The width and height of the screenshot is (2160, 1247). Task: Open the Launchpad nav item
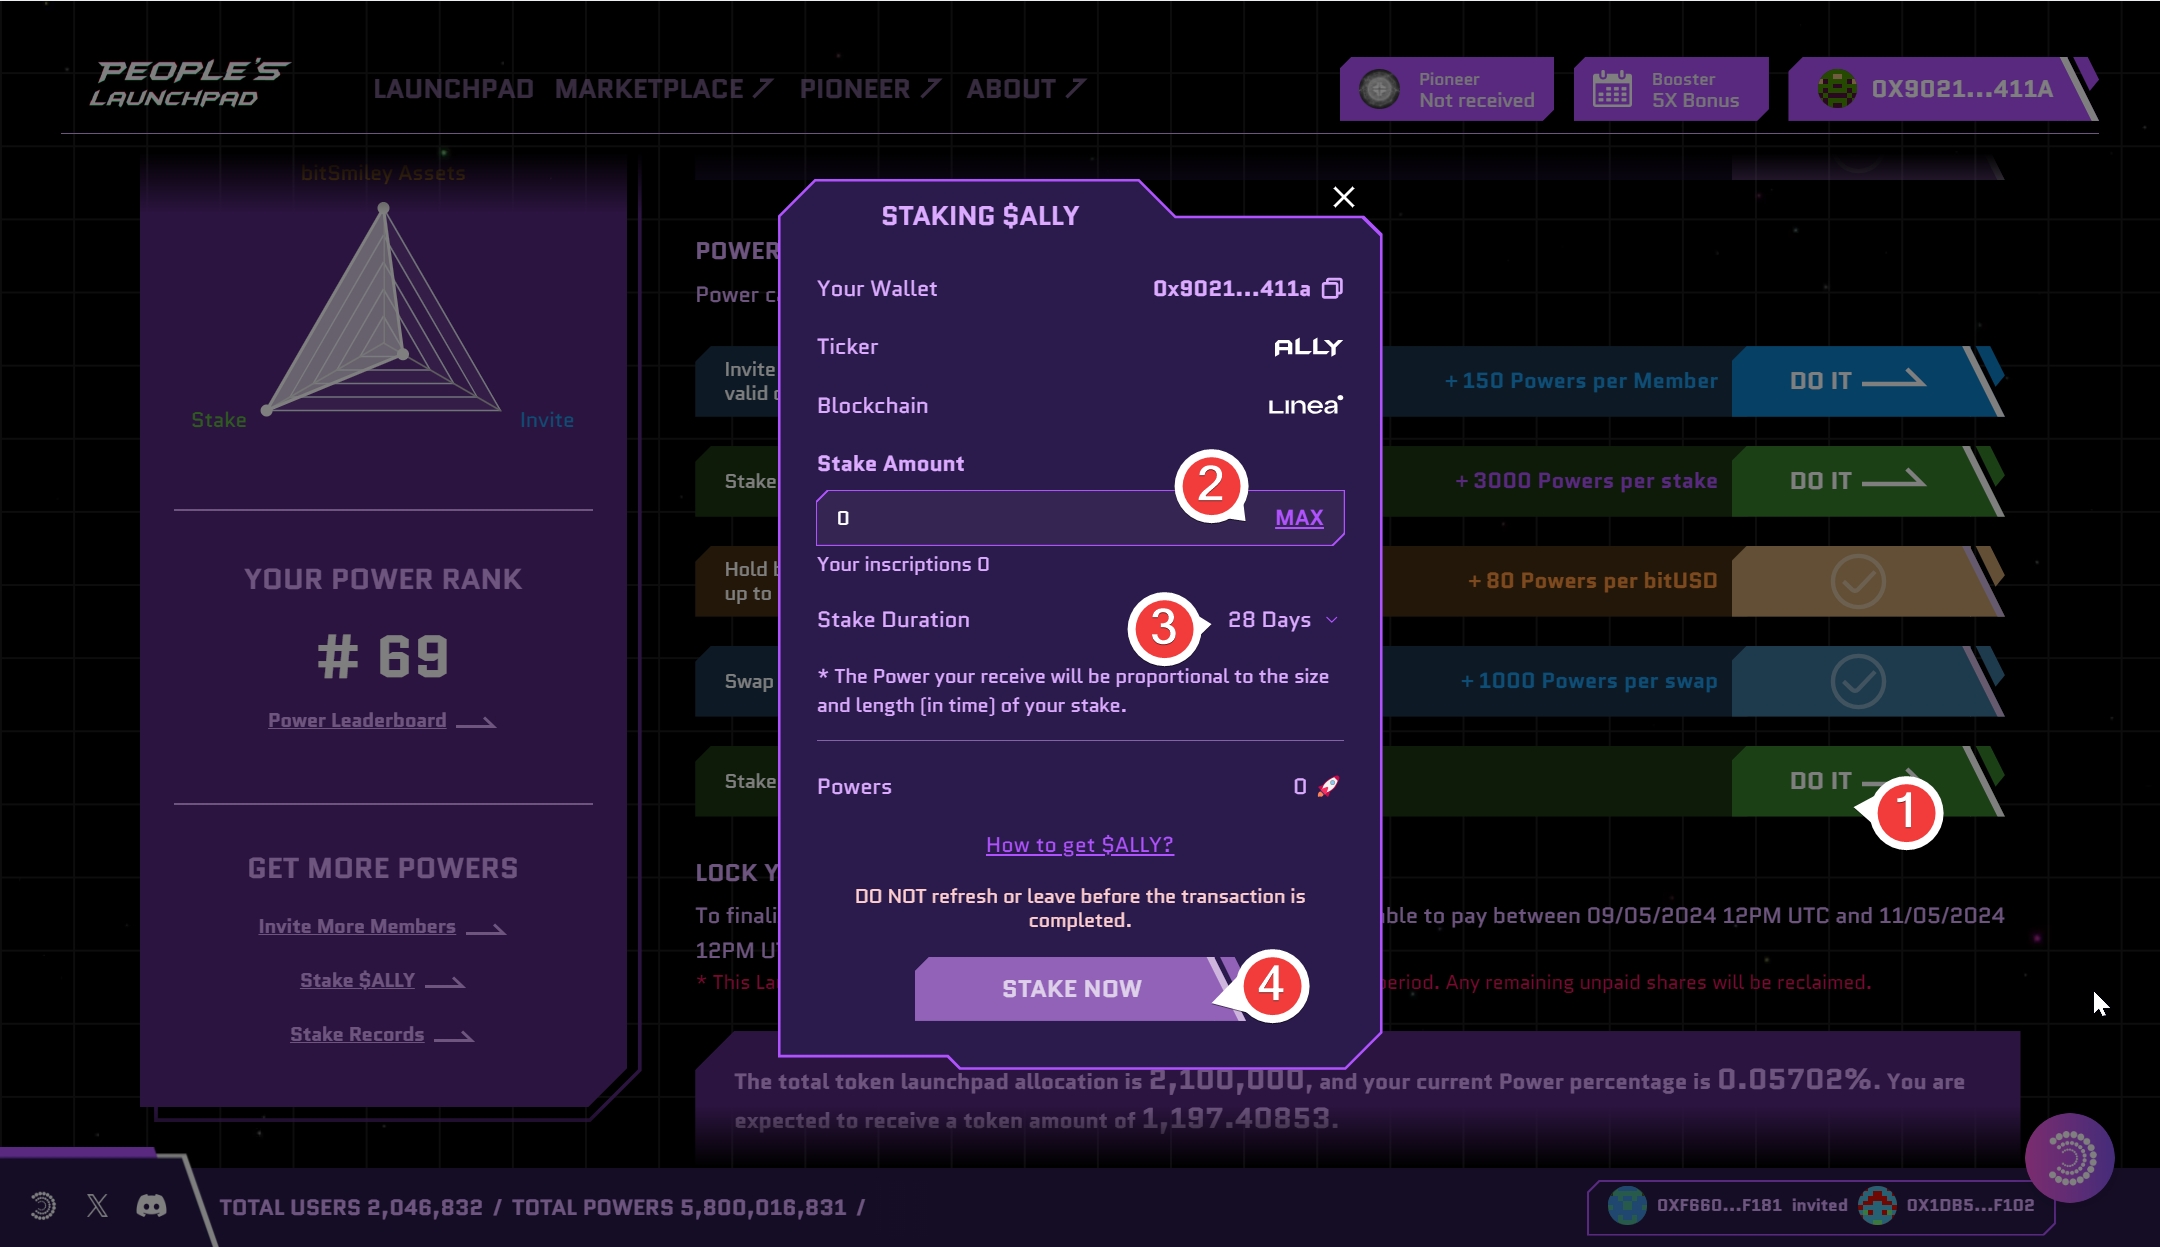[453, 89]
